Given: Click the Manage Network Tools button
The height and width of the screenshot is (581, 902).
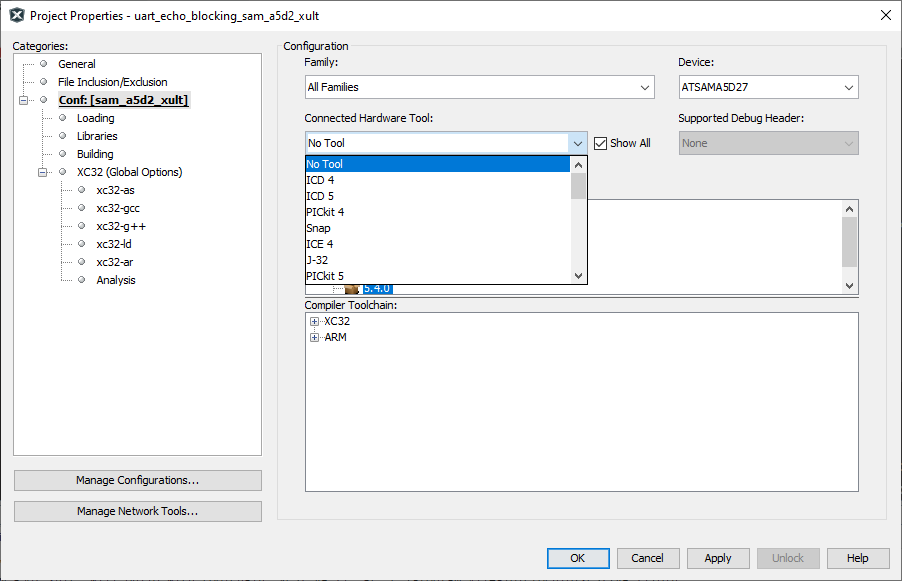Looking at the screenshot, I should coord(138,511).
